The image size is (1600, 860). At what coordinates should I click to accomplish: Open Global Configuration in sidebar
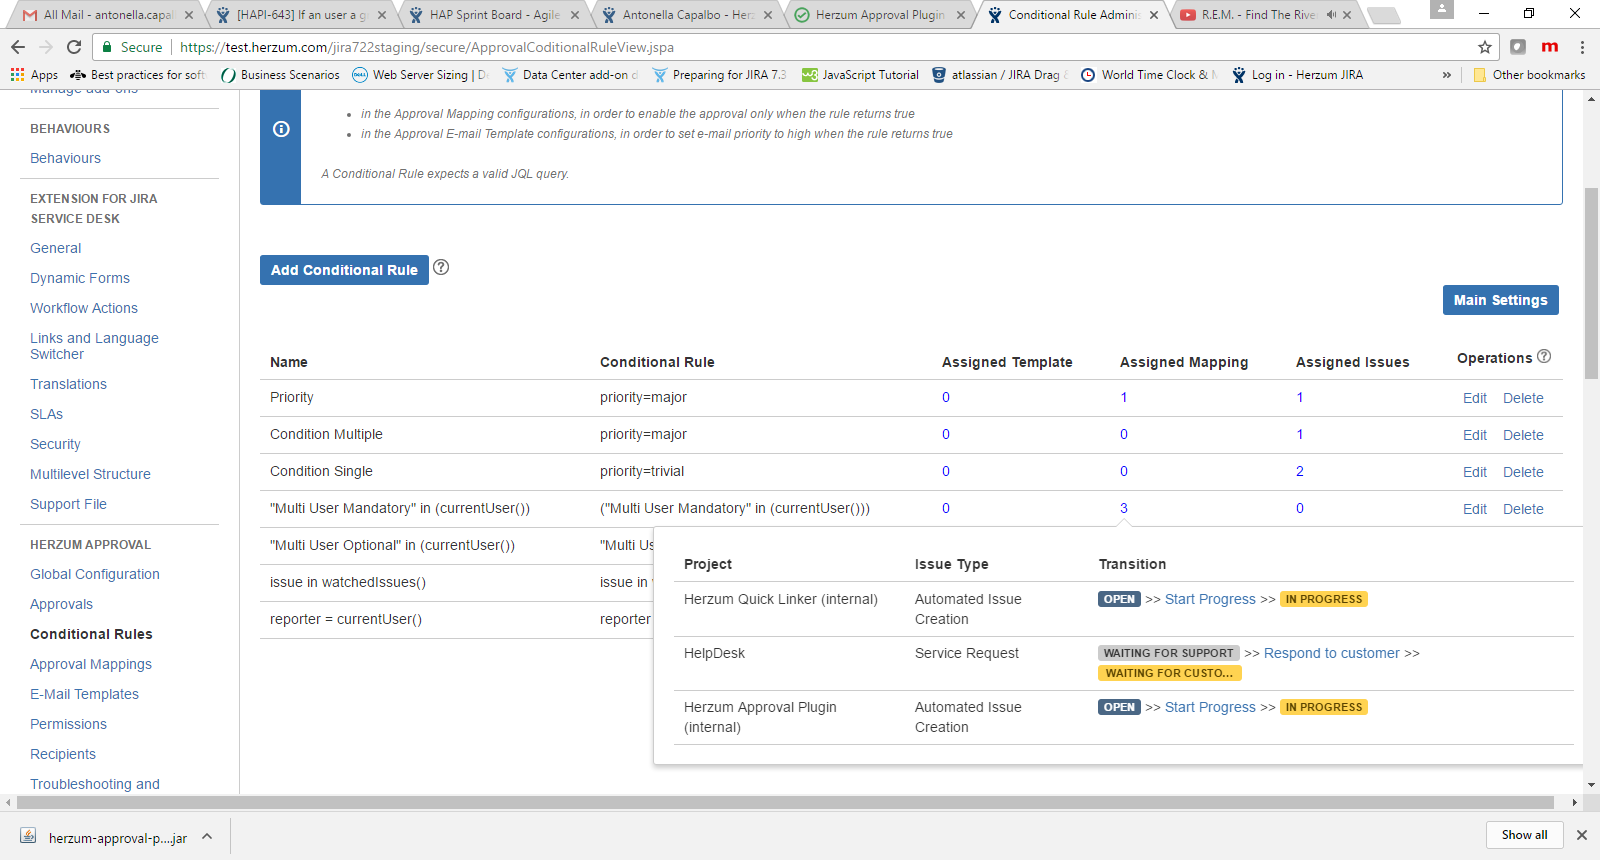95,574
